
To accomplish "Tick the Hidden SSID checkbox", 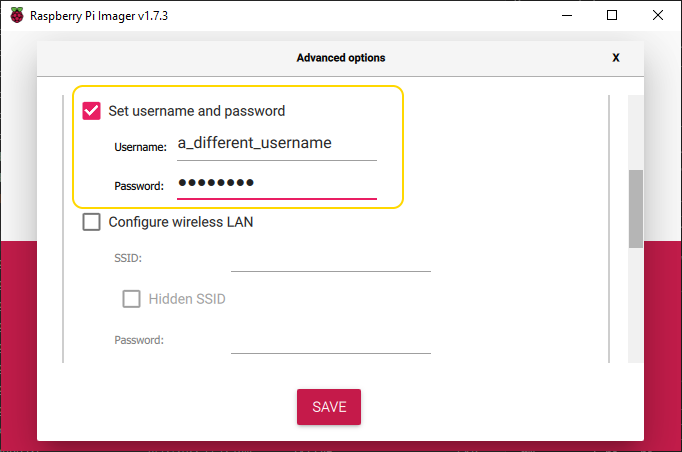I will [132, 298].
